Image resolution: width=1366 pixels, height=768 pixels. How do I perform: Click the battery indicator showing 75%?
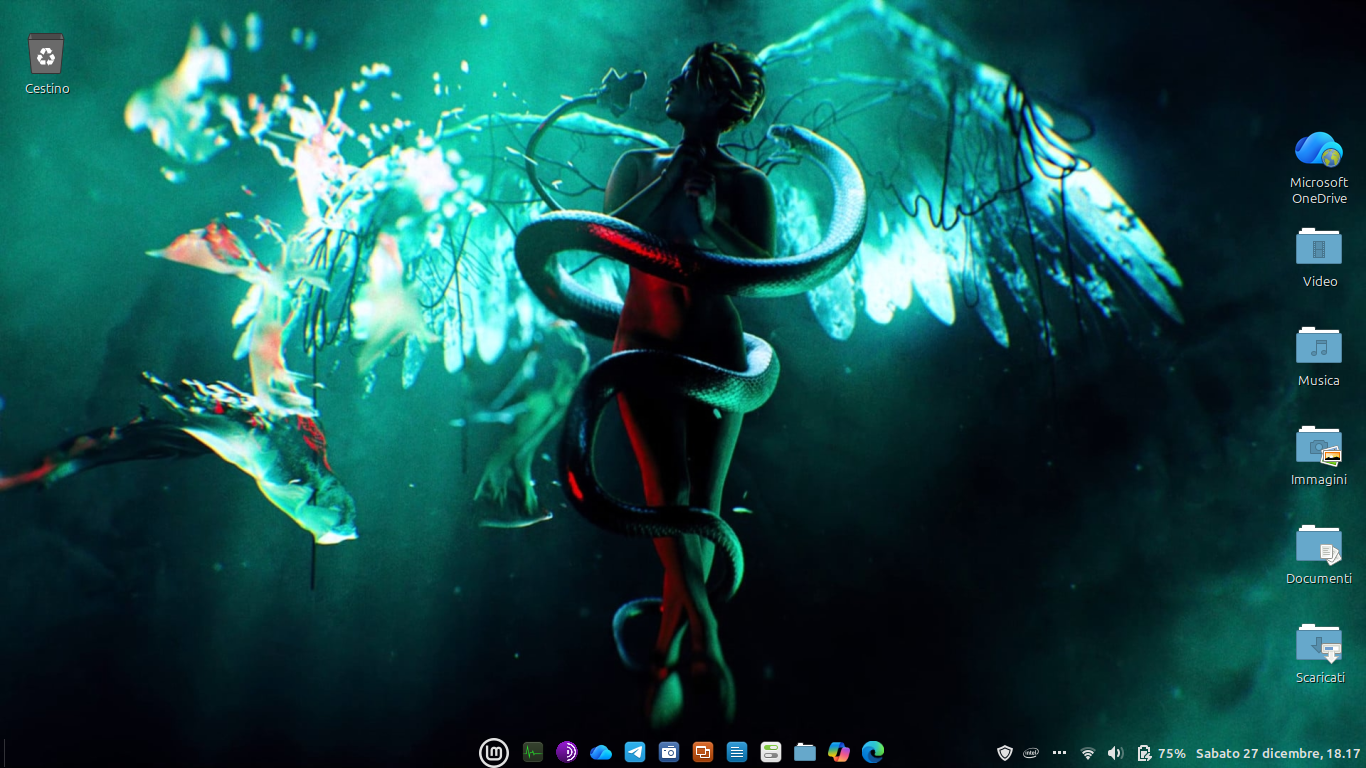1160,753
